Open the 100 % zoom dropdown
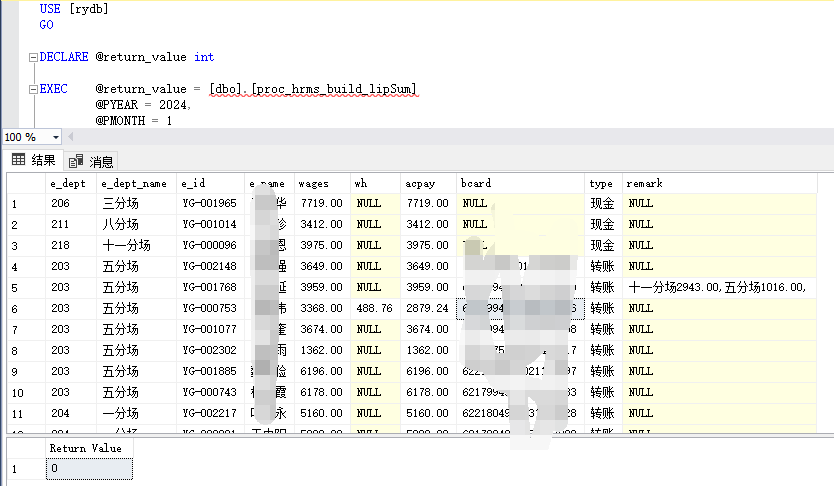 click(x=55, y=136)
